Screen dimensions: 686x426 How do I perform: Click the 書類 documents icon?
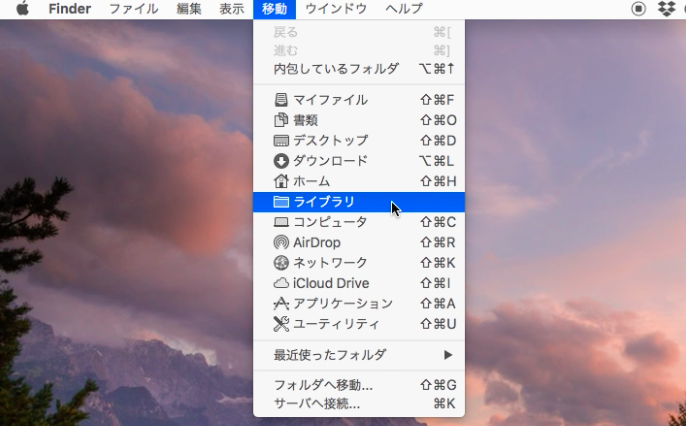pyautogui.click(x=281, y=120)
